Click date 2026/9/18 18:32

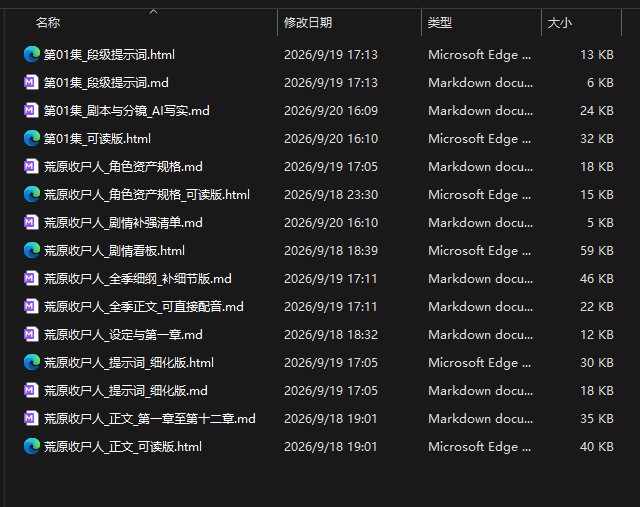(x=331, y=334)
